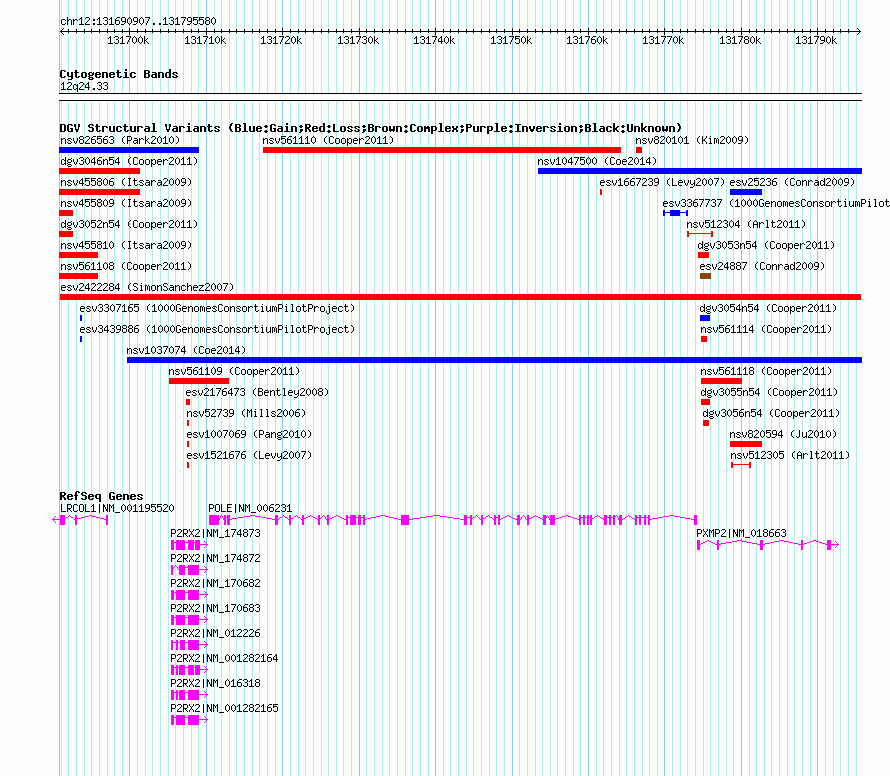Screen dimensions: 890x776
Task: Click the 131760k ruler tick label
Action: tap(587, 41)
